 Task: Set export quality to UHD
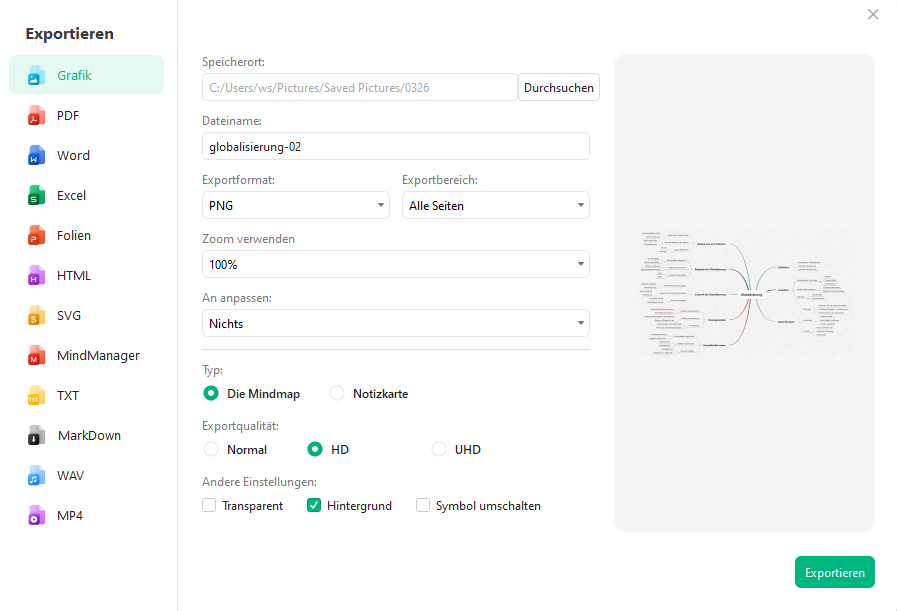click(439, 450)
